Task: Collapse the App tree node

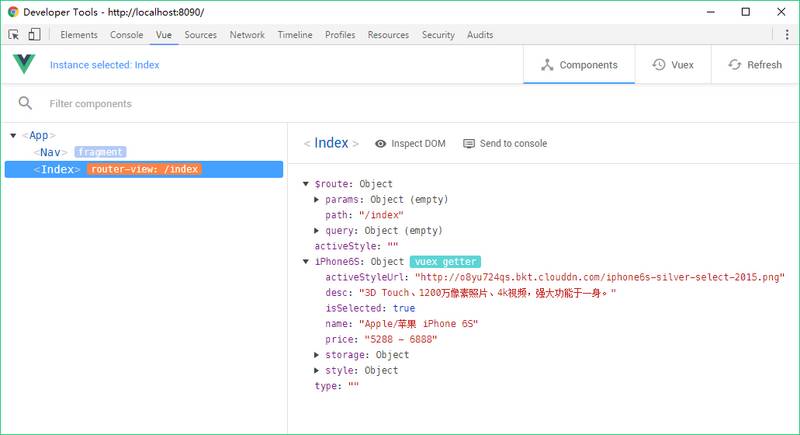Action: [13, 136]
